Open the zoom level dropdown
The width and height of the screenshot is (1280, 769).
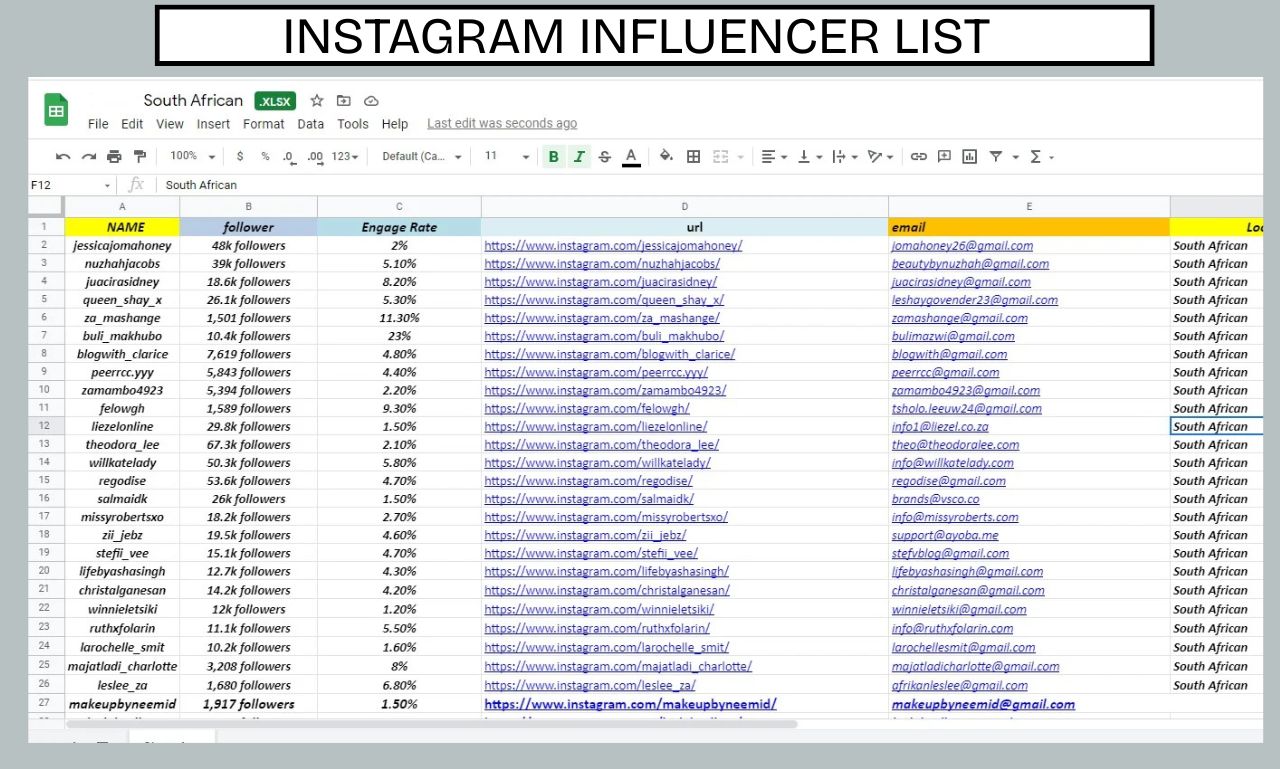click(x=190, y=156)
